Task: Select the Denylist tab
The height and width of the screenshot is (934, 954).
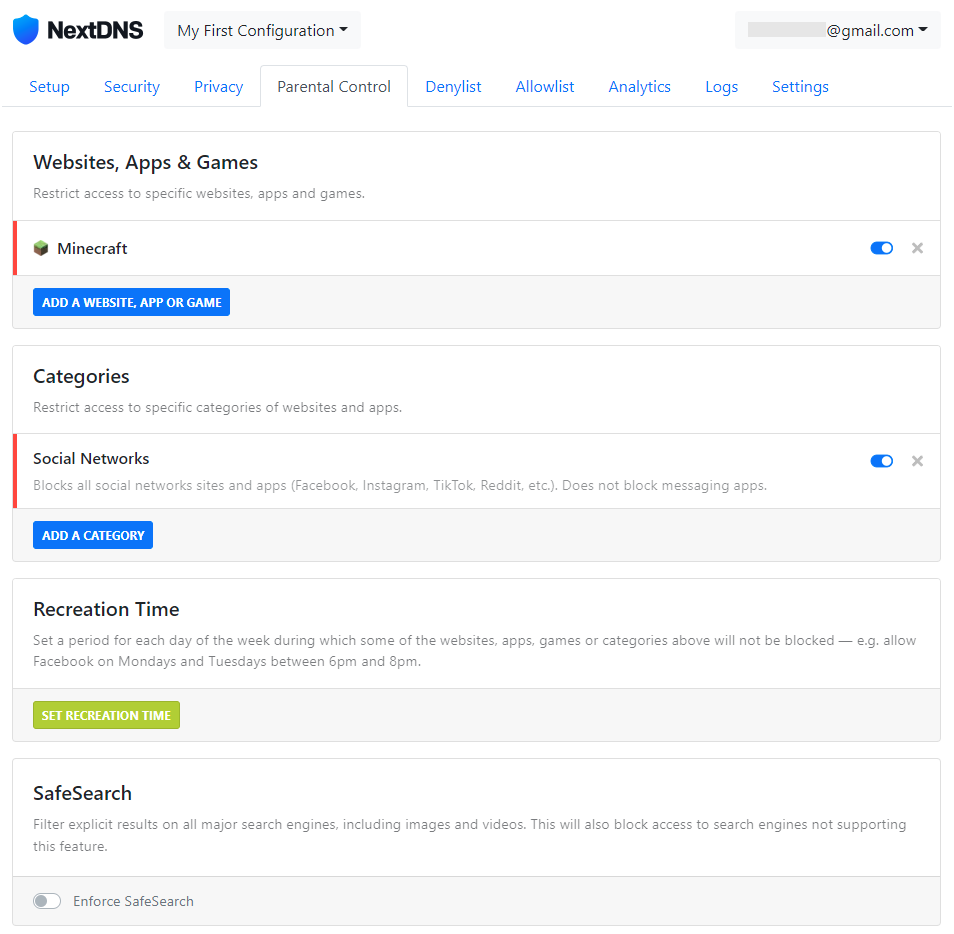Action: coord(453,87)
